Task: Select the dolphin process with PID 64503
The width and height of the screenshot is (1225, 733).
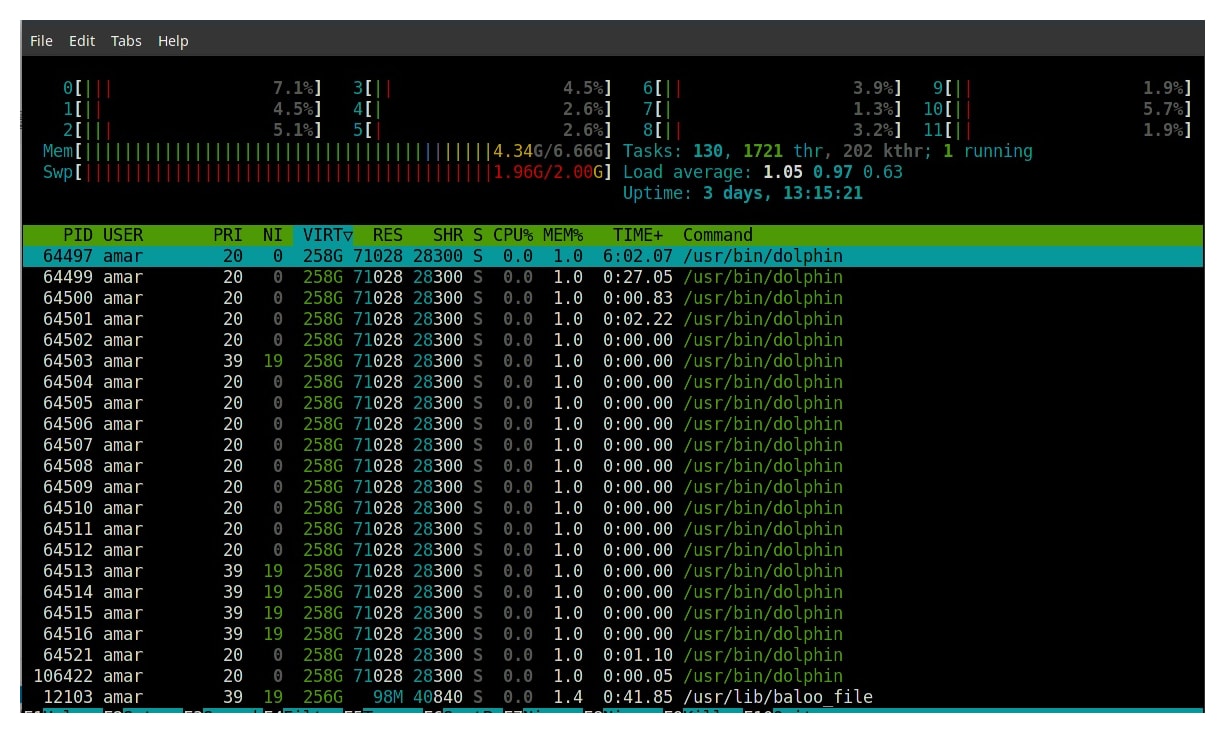Action: 613,361
